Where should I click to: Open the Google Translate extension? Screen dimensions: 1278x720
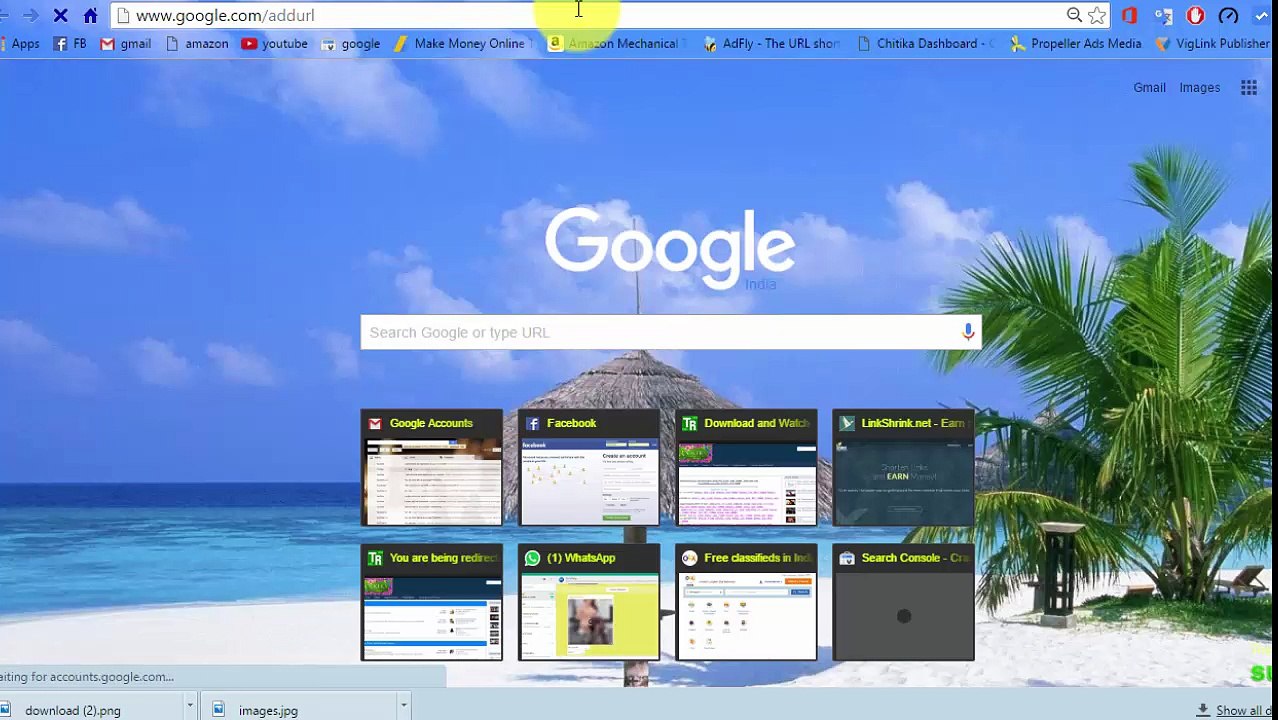(x=1163, y=15)
